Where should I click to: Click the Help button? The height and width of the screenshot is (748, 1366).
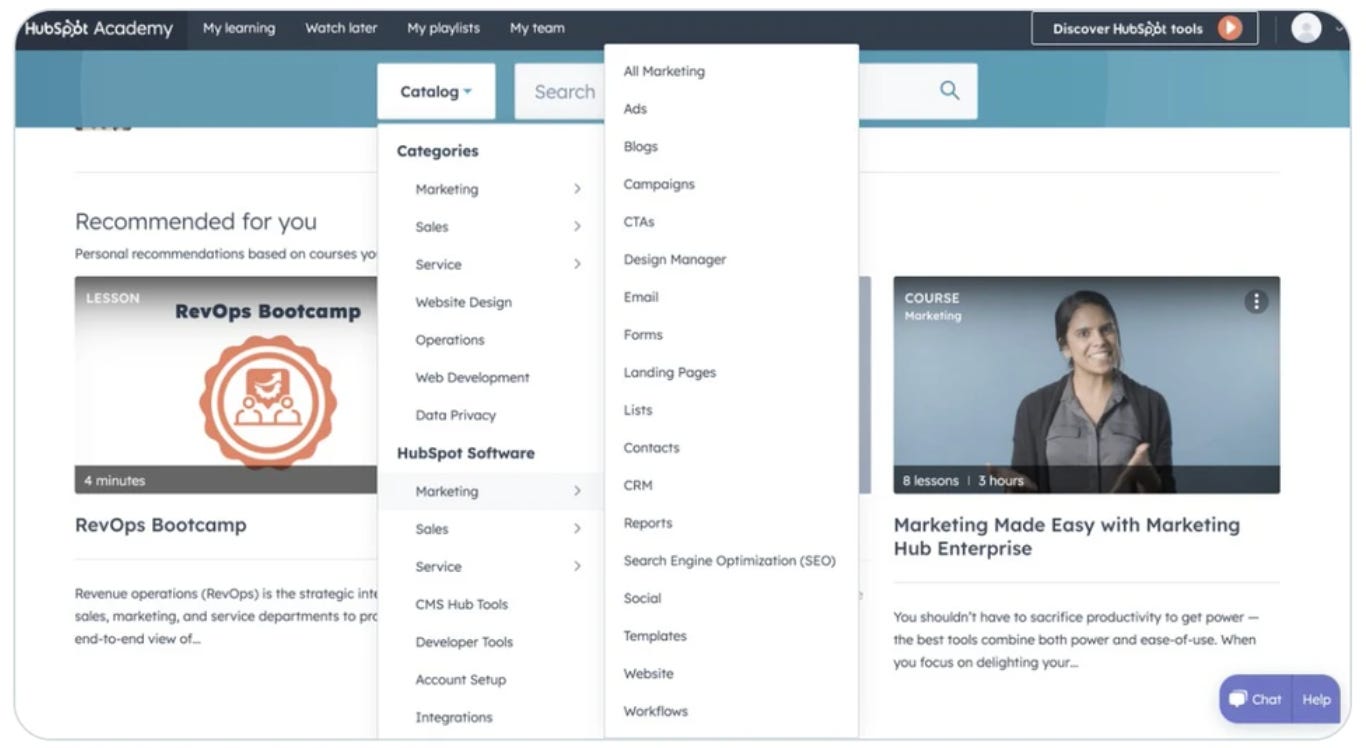1316,699
